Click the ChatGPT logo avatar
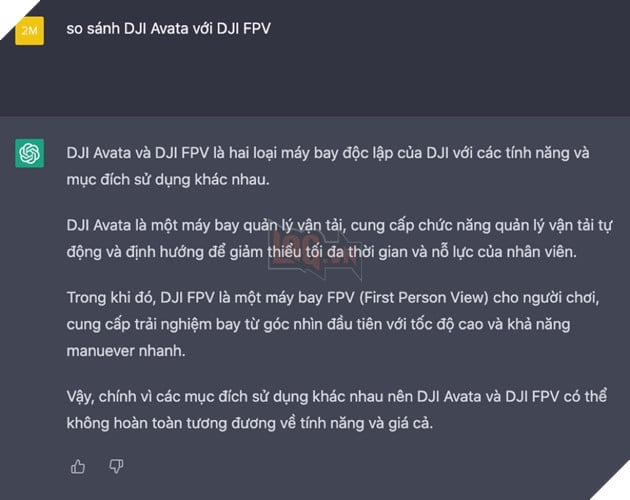Screen dimensions: 630x500 30,152
